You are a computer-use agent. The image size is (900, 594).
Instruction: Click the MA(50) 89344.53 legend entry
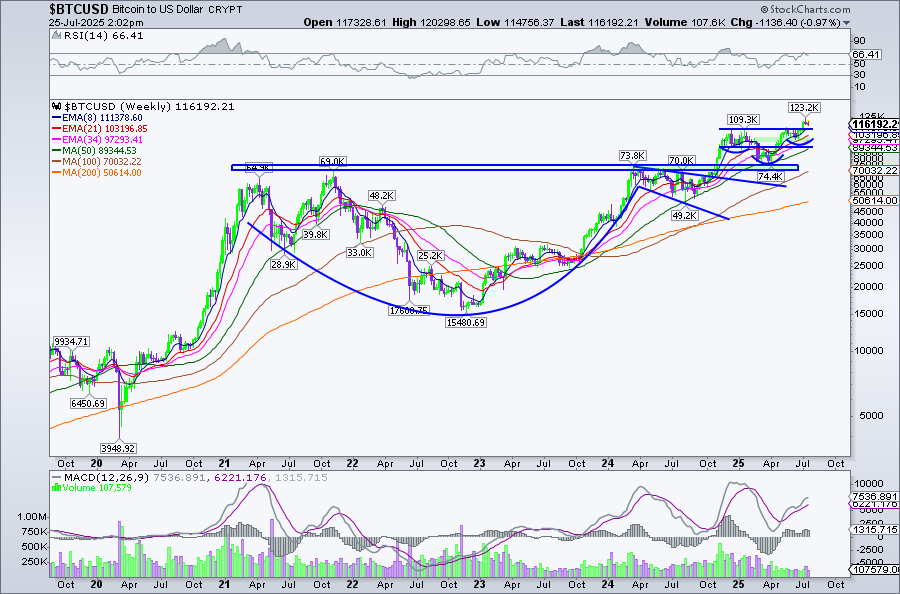[95, 150]
